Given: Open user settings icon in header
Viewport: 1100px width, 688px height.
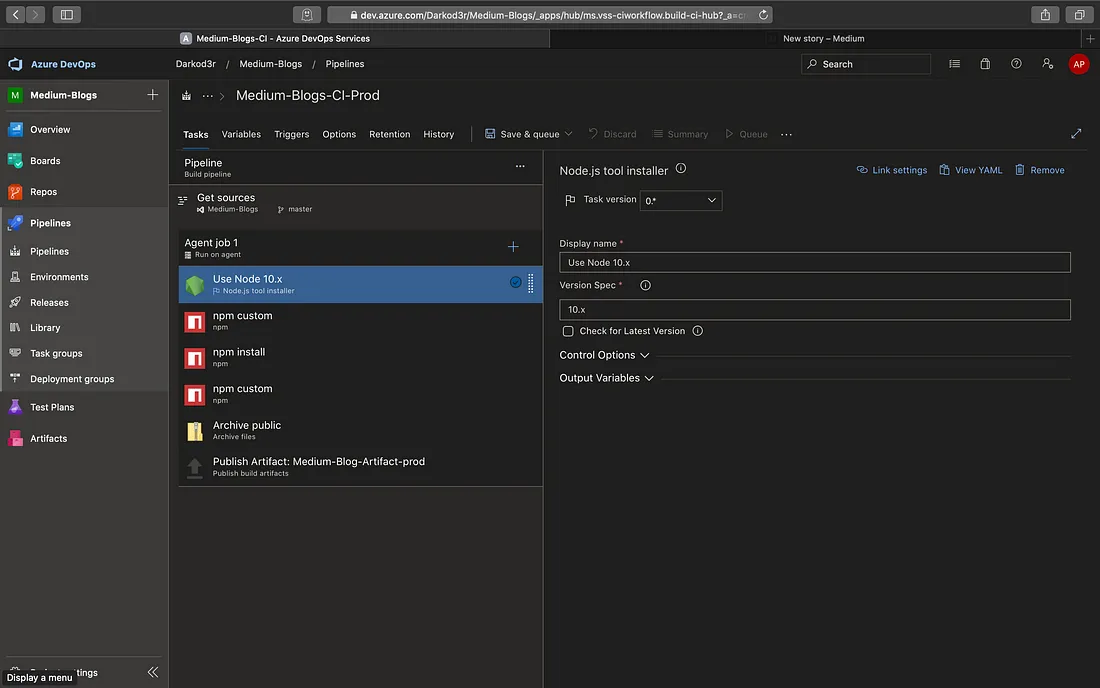Looking at the screenshot, I should 1047,64.
